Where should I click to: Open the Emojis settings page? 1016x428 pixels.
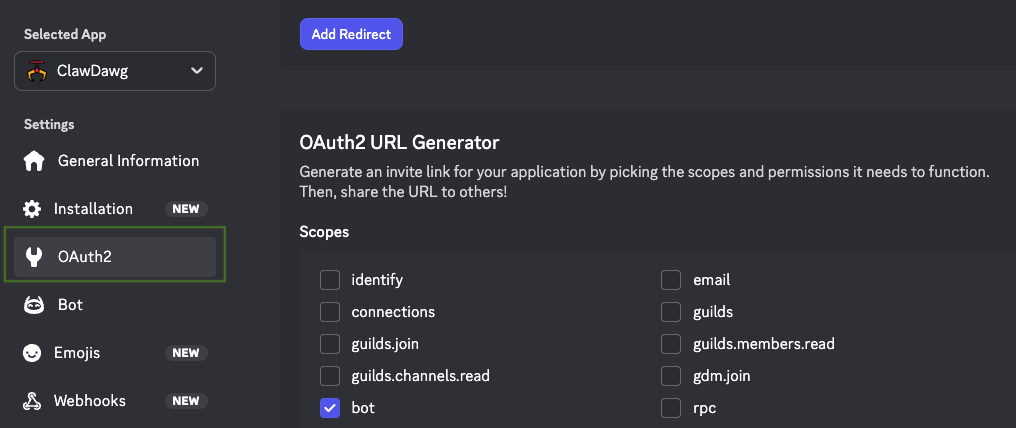[x=77, y=353]
